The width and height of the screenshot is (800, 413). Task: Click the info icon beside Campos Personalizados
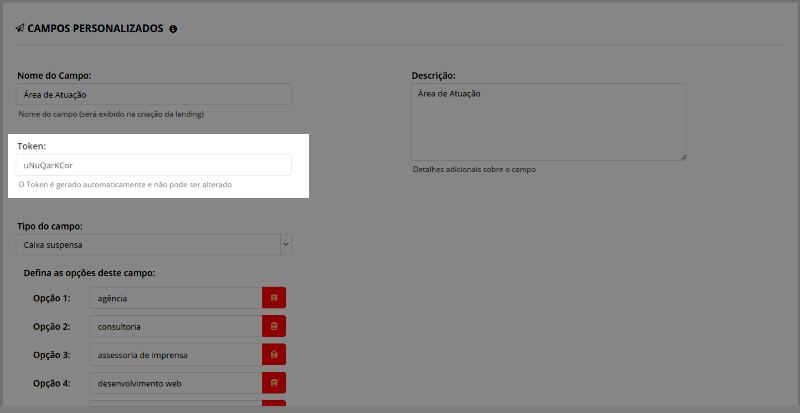click(173, 29)
